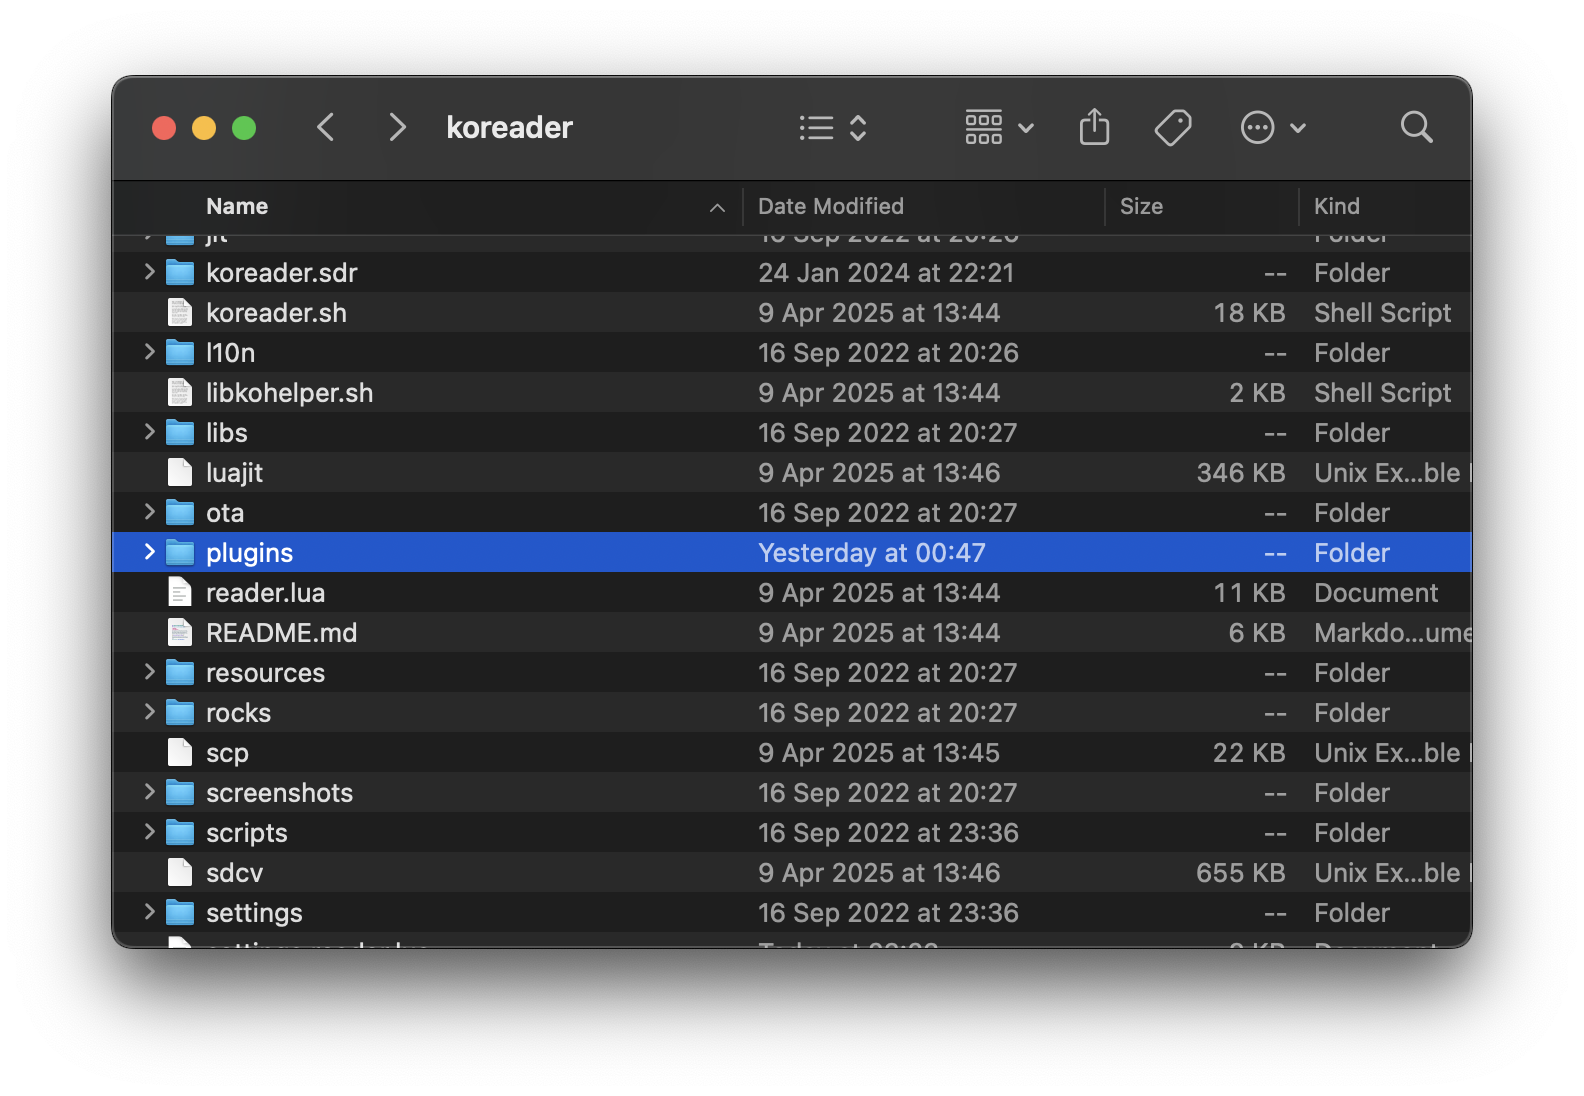Click the rocks folder icon
1584x1096 pixels.
[180, 712]
